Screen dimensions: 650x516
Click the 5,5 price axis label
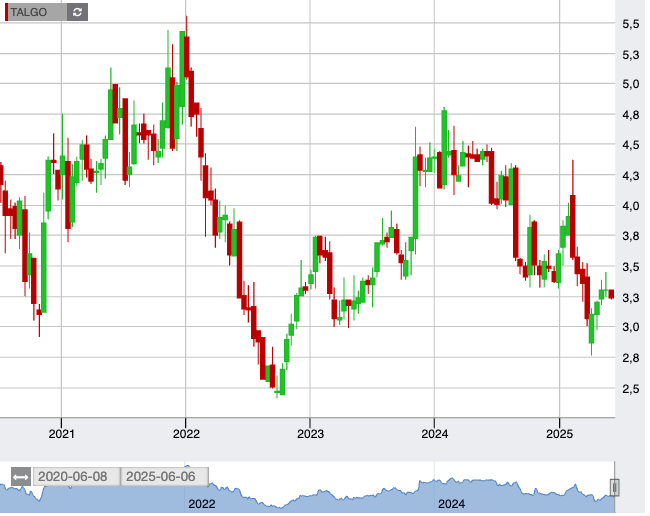pos(631,24)
